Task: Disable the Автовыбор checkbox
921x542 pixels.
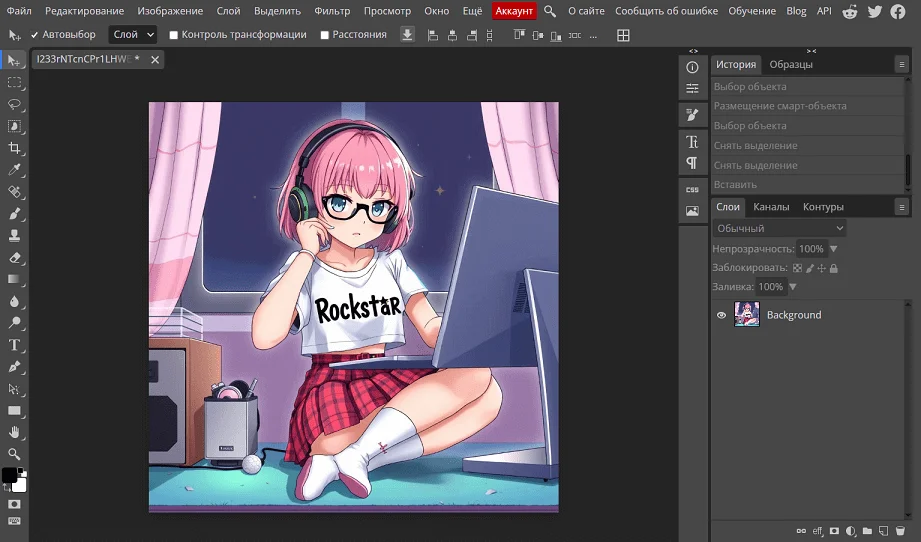Action: pos(34,35)
